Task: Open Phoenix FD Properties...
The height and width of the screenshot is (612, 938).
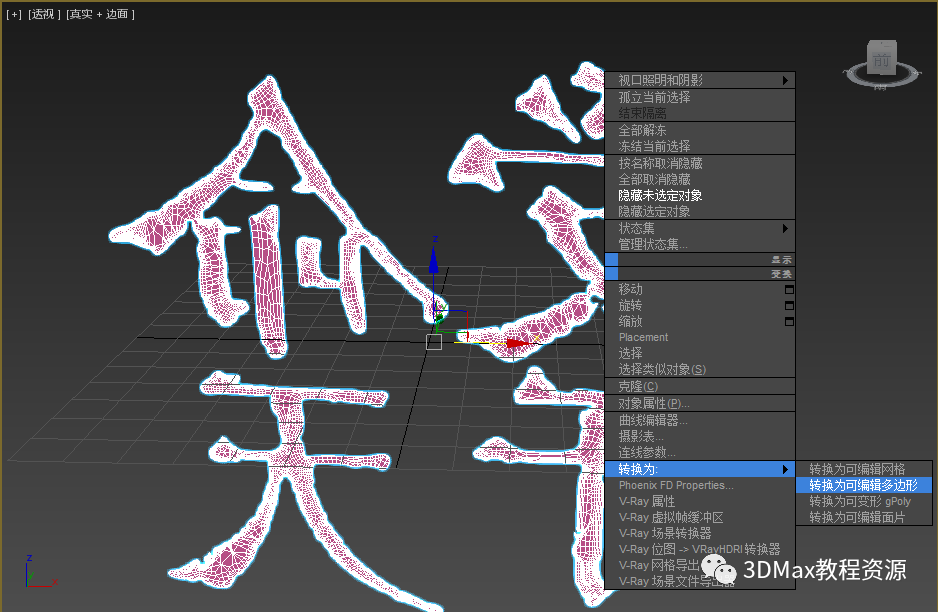Action: coord(699,485)
